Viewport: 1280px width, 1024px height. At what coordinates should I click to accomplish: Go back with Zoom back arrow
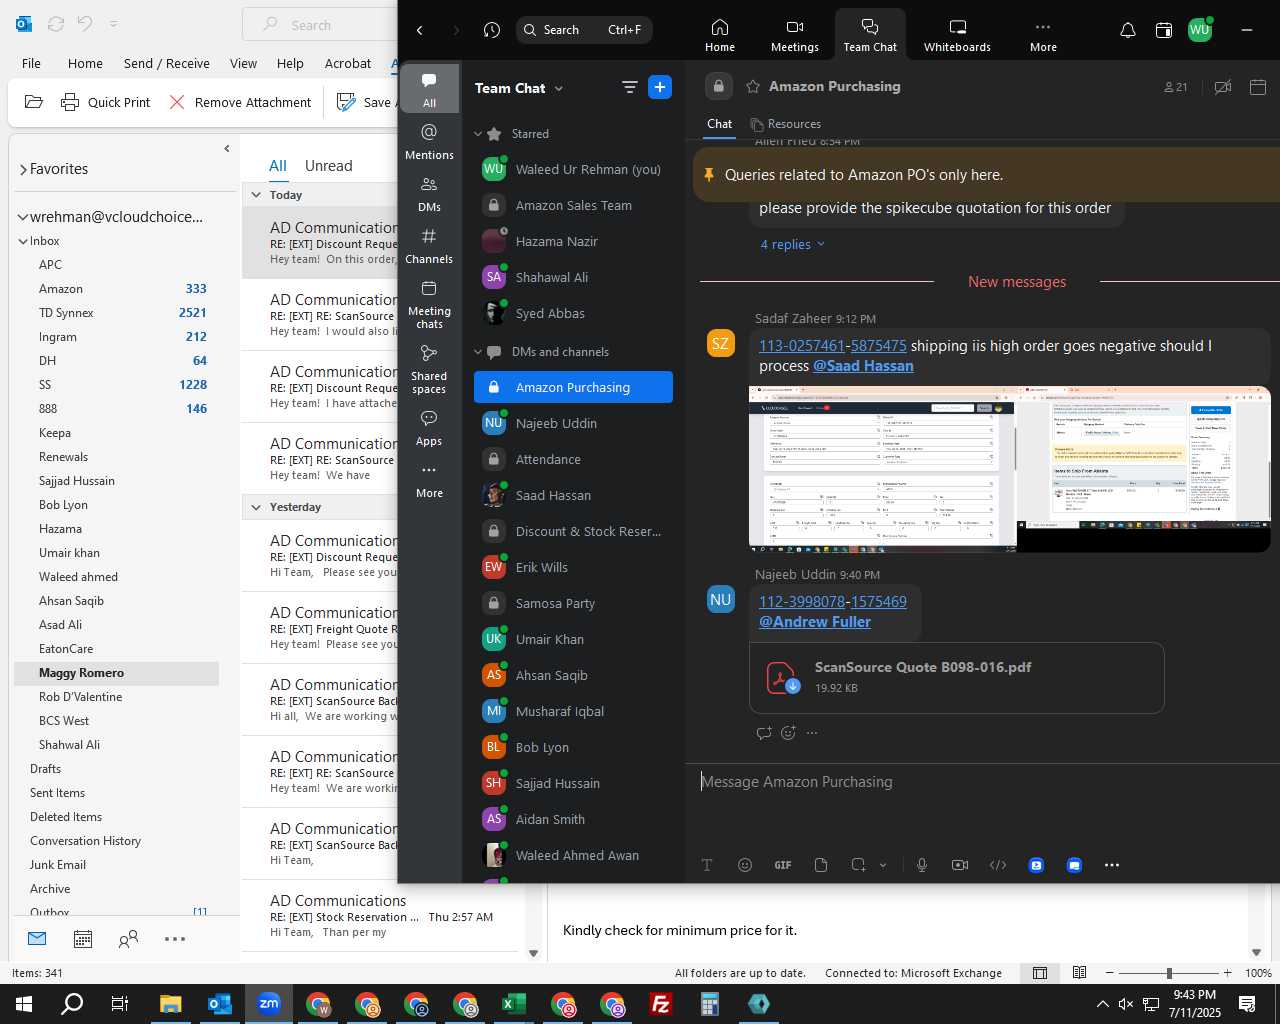coord(420,30)
